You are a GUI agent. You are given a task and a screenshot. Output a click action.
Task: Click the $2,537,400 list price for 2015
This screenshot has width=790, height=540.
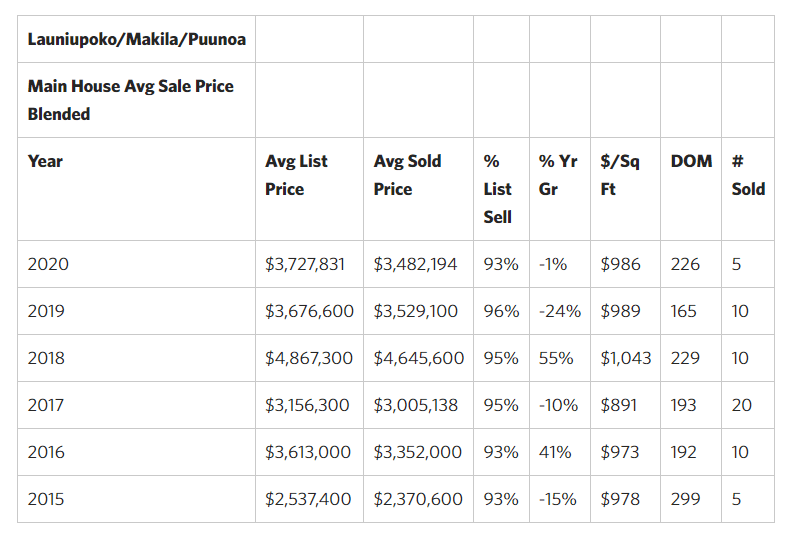point(308,499)
